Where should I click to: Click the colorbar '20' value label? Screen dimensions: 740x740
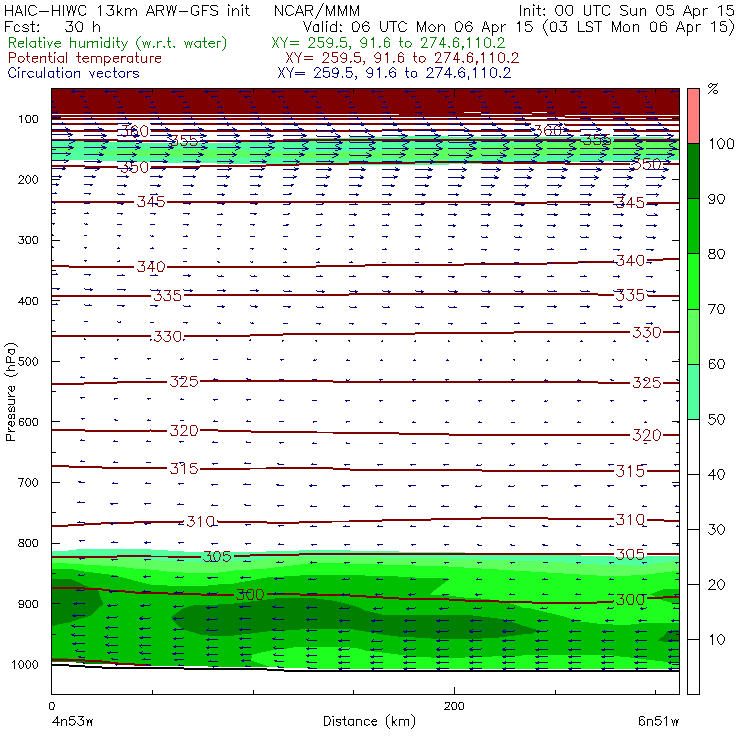(x=716, y=585)
